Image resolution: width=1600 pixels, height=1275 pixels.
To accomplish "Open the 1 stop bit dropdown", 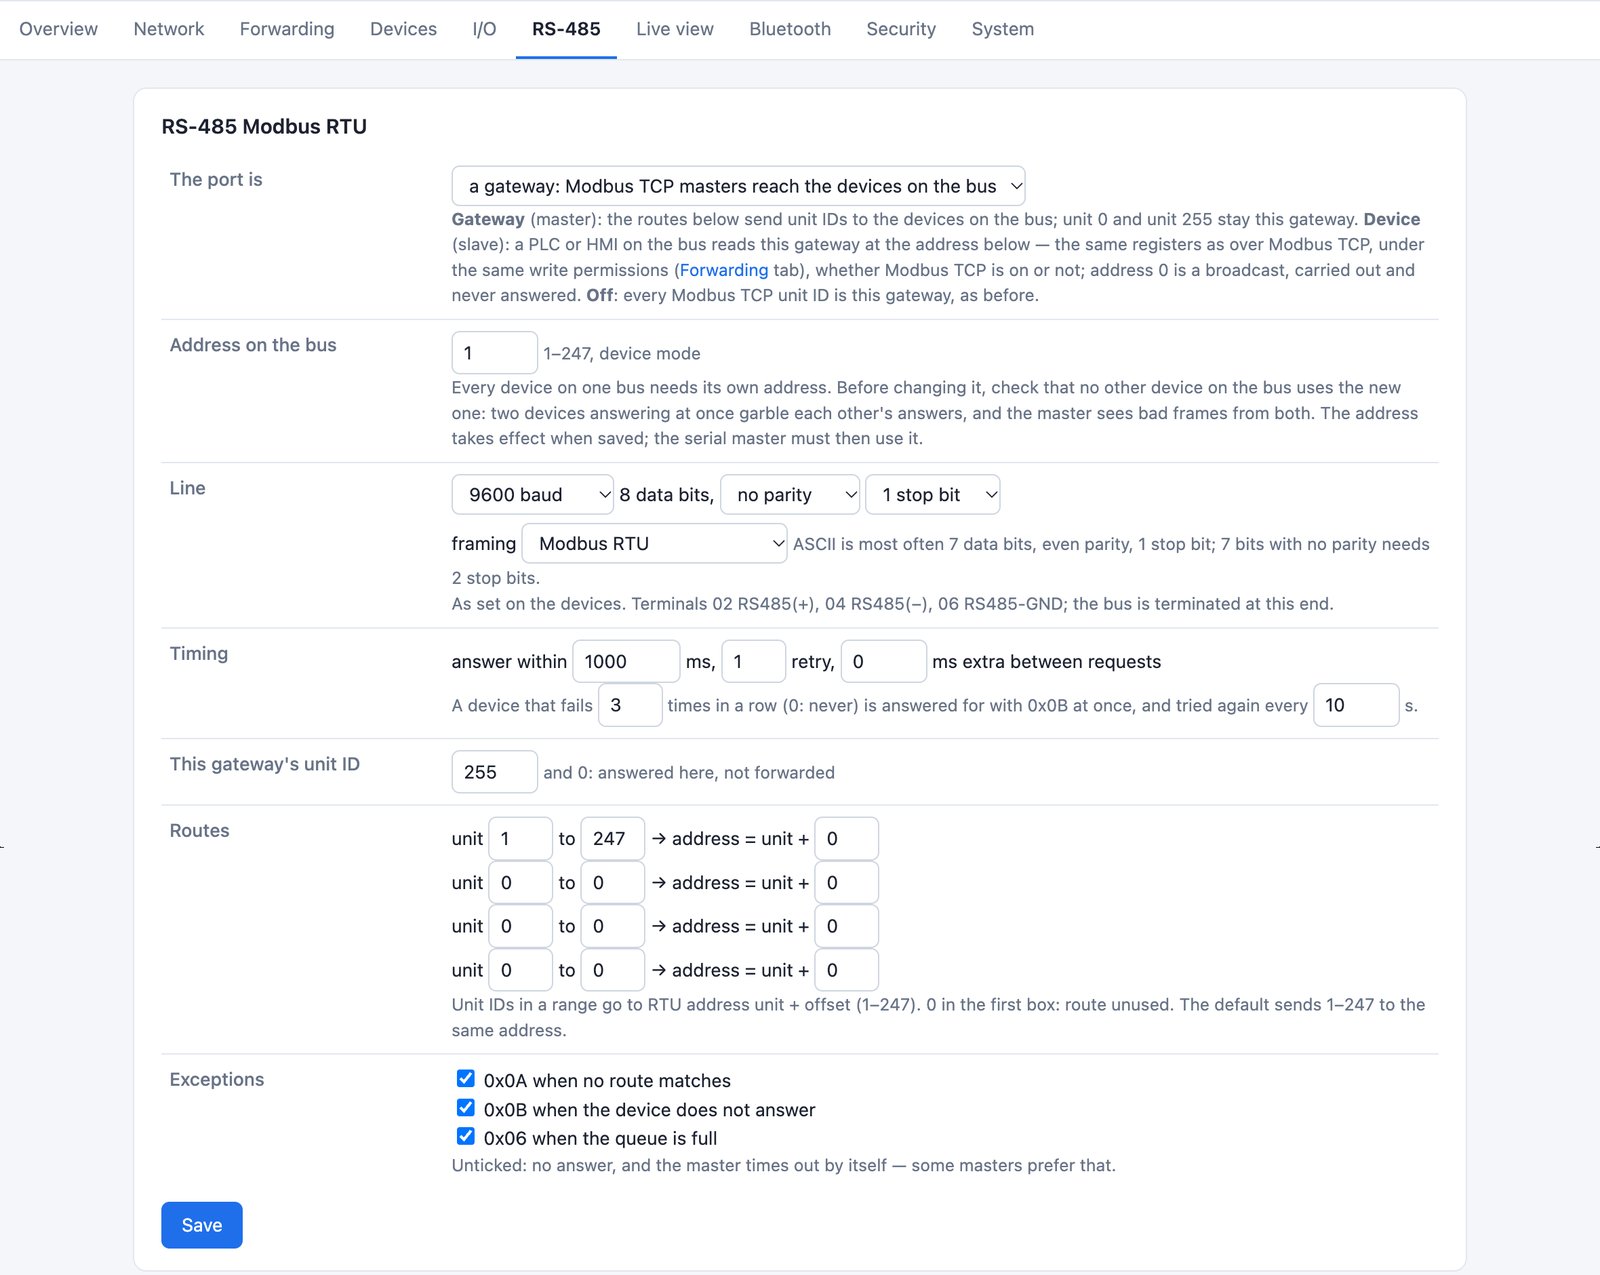I will [932, 494].
